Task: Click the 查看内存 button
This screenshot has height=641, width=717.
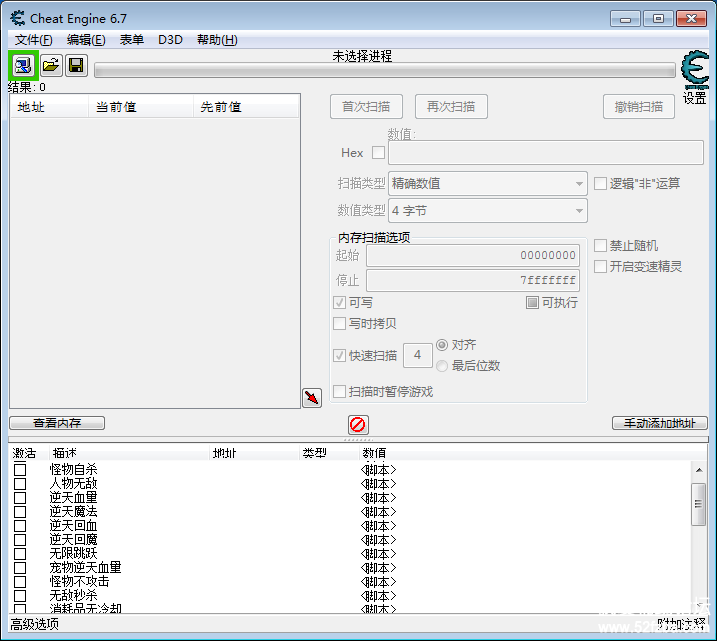Action: (57, 423)
